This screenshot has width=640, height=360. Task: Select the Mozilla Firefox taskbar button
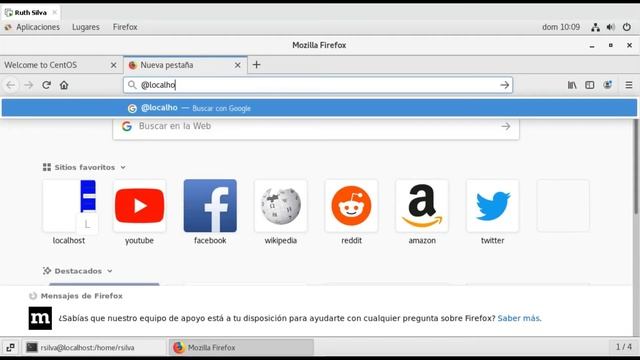tap(241, 347)
